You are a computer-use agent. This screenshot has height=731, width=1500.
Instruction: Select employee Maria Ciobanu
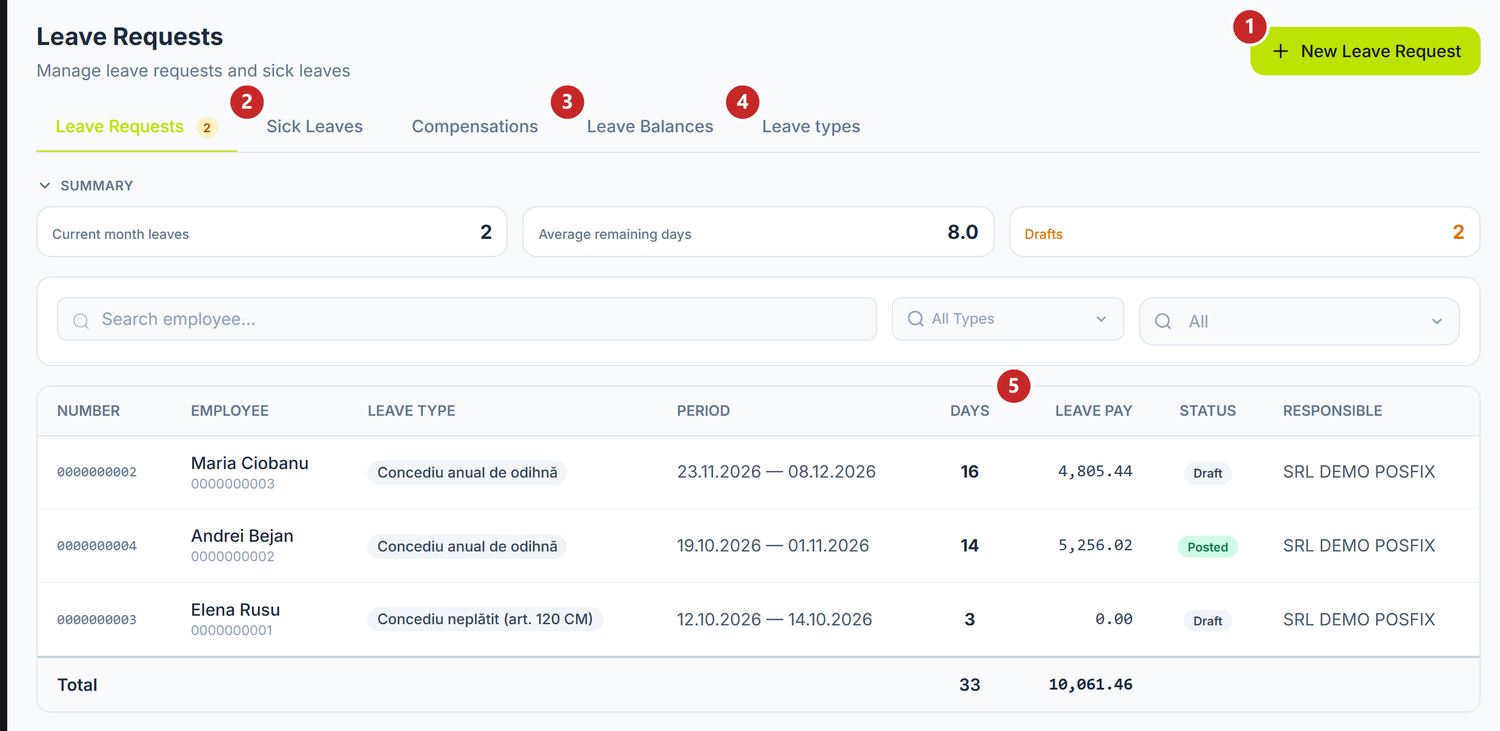tap(250, 463)
